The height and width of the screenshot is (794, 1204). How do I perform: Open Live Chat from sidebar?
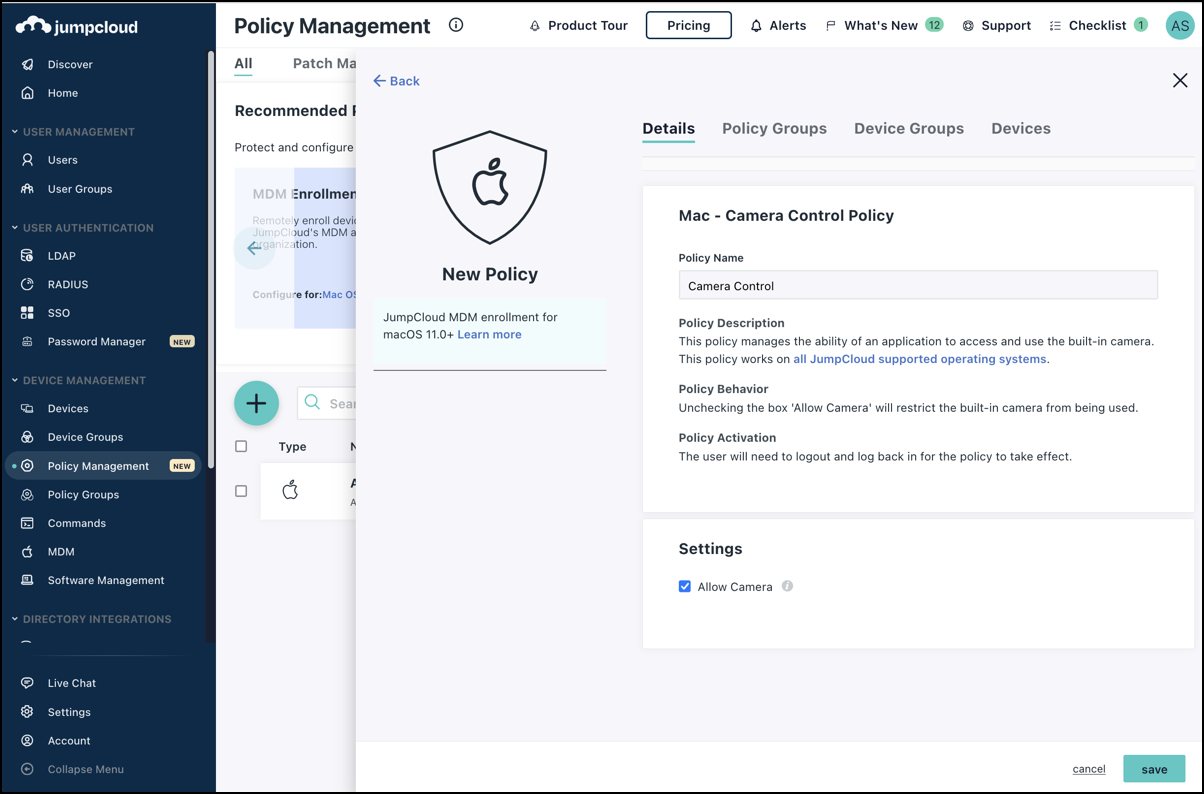(x=71, y=683)
